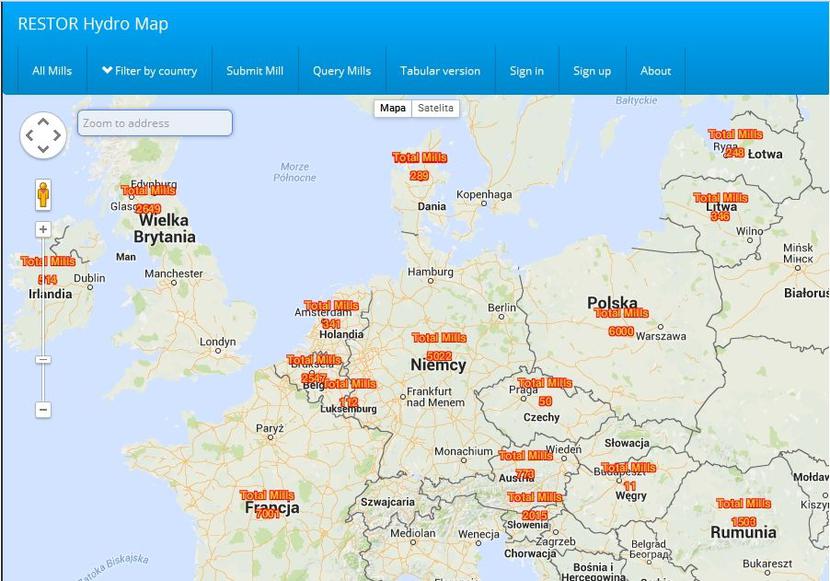Click the Słowacja country label

627,443
